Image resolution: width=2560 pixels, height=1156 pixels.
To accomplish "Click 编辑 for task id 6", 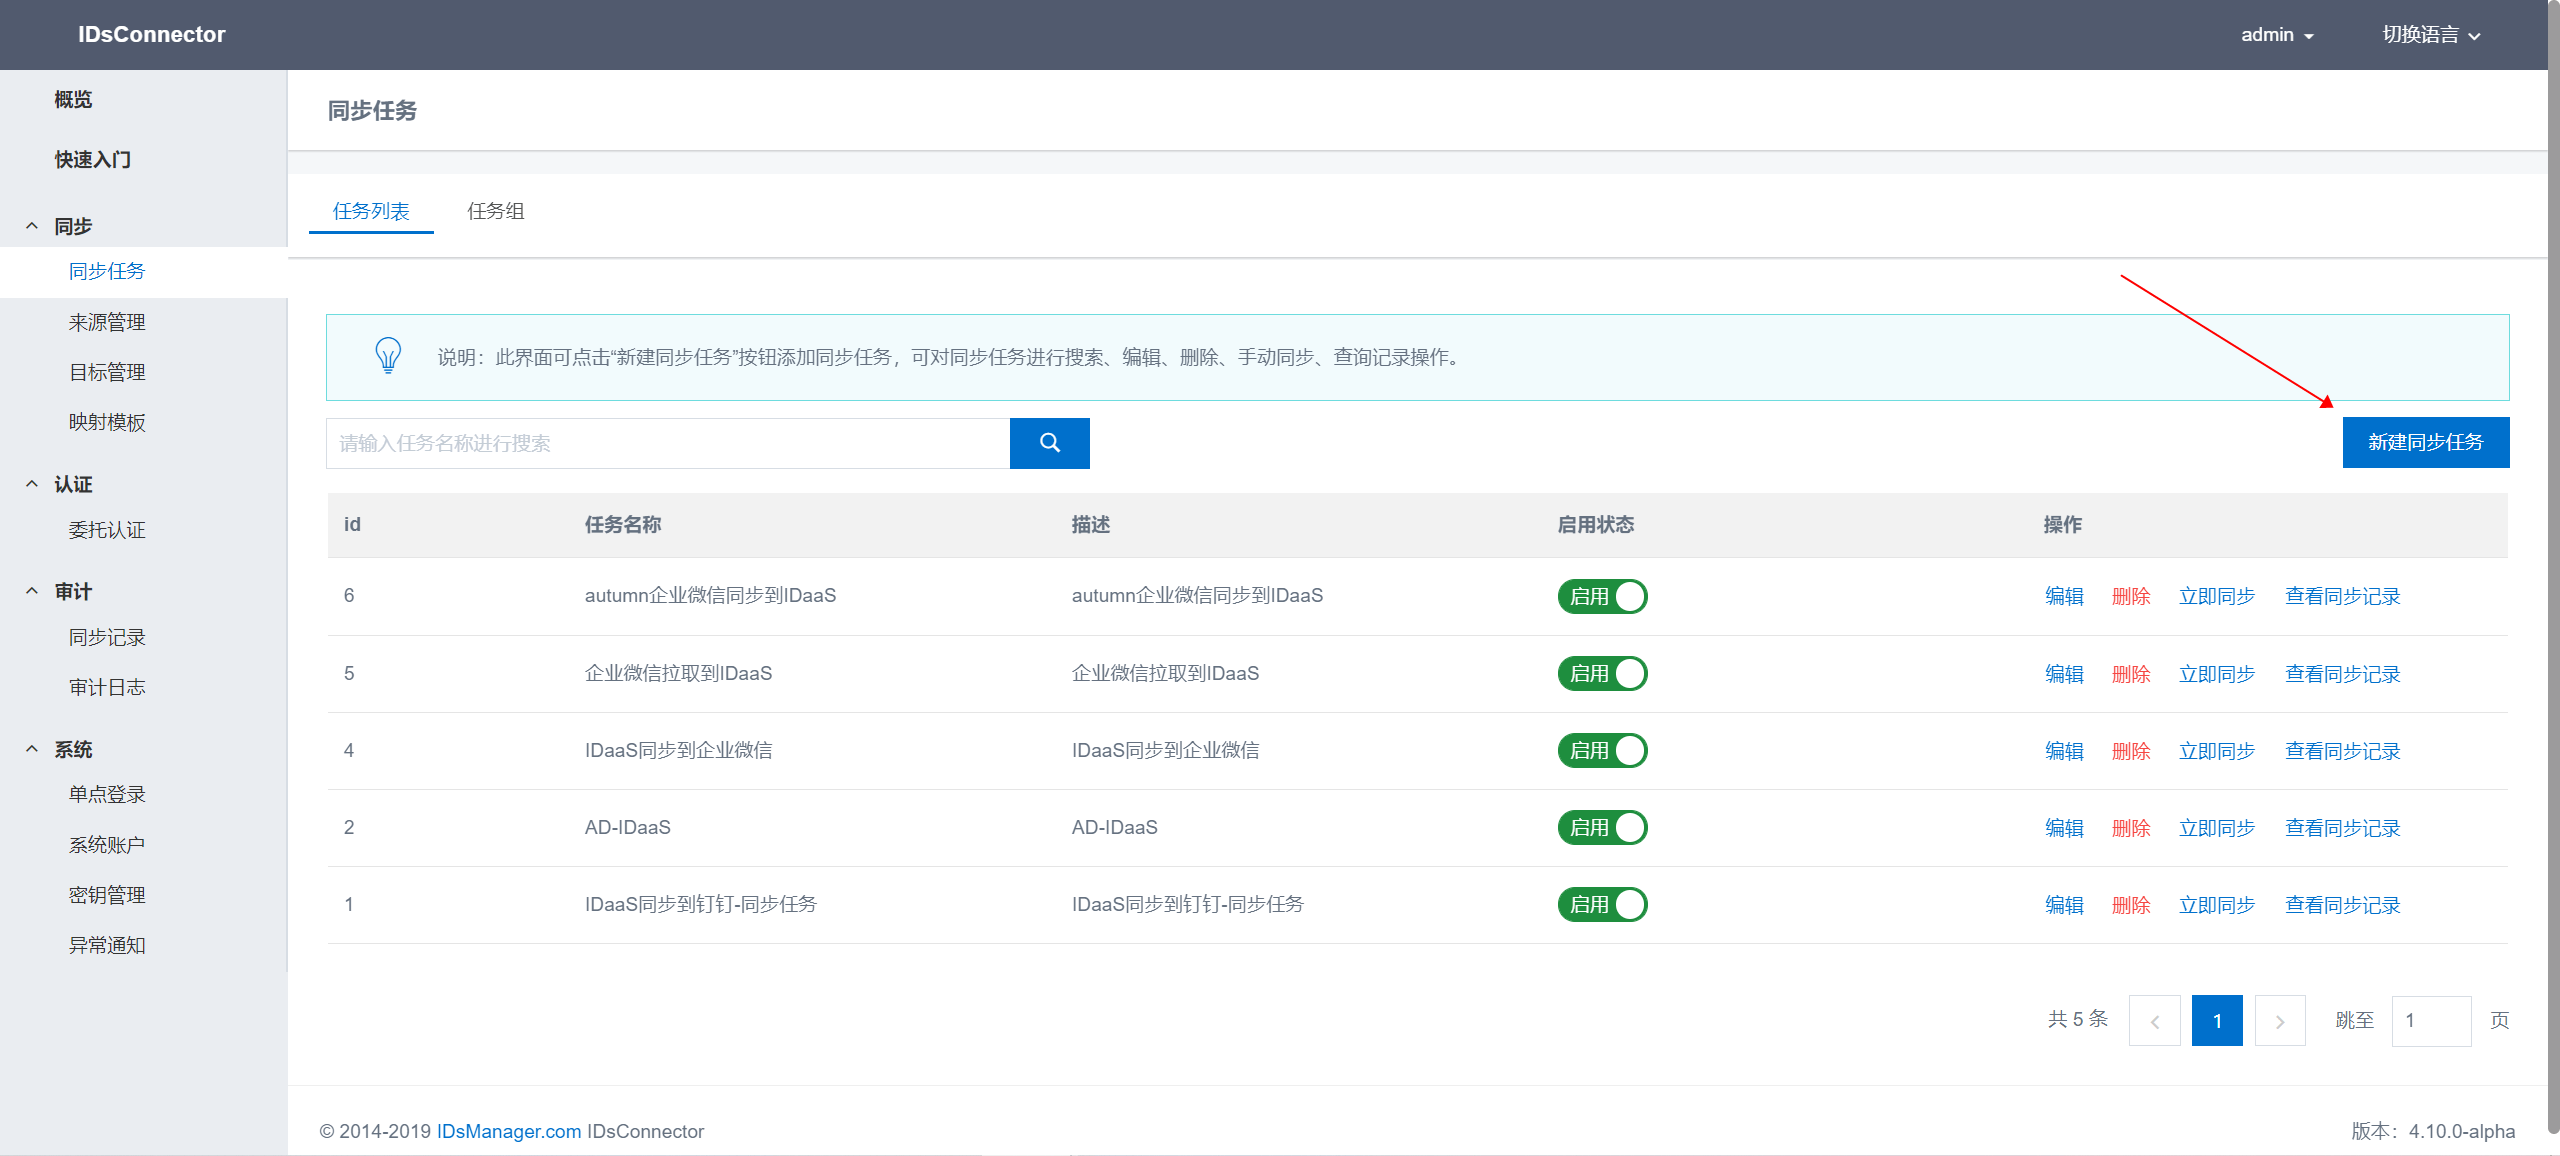I will click(2064, 596).
